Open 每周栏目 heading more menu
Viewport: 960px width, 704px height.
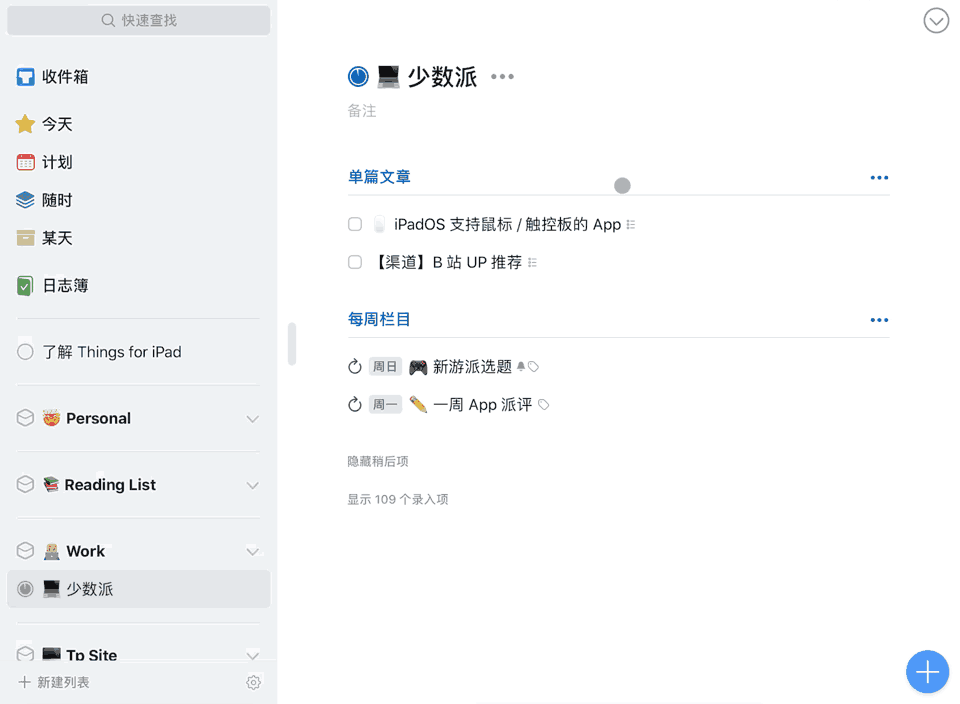click(x=879, y=320)
